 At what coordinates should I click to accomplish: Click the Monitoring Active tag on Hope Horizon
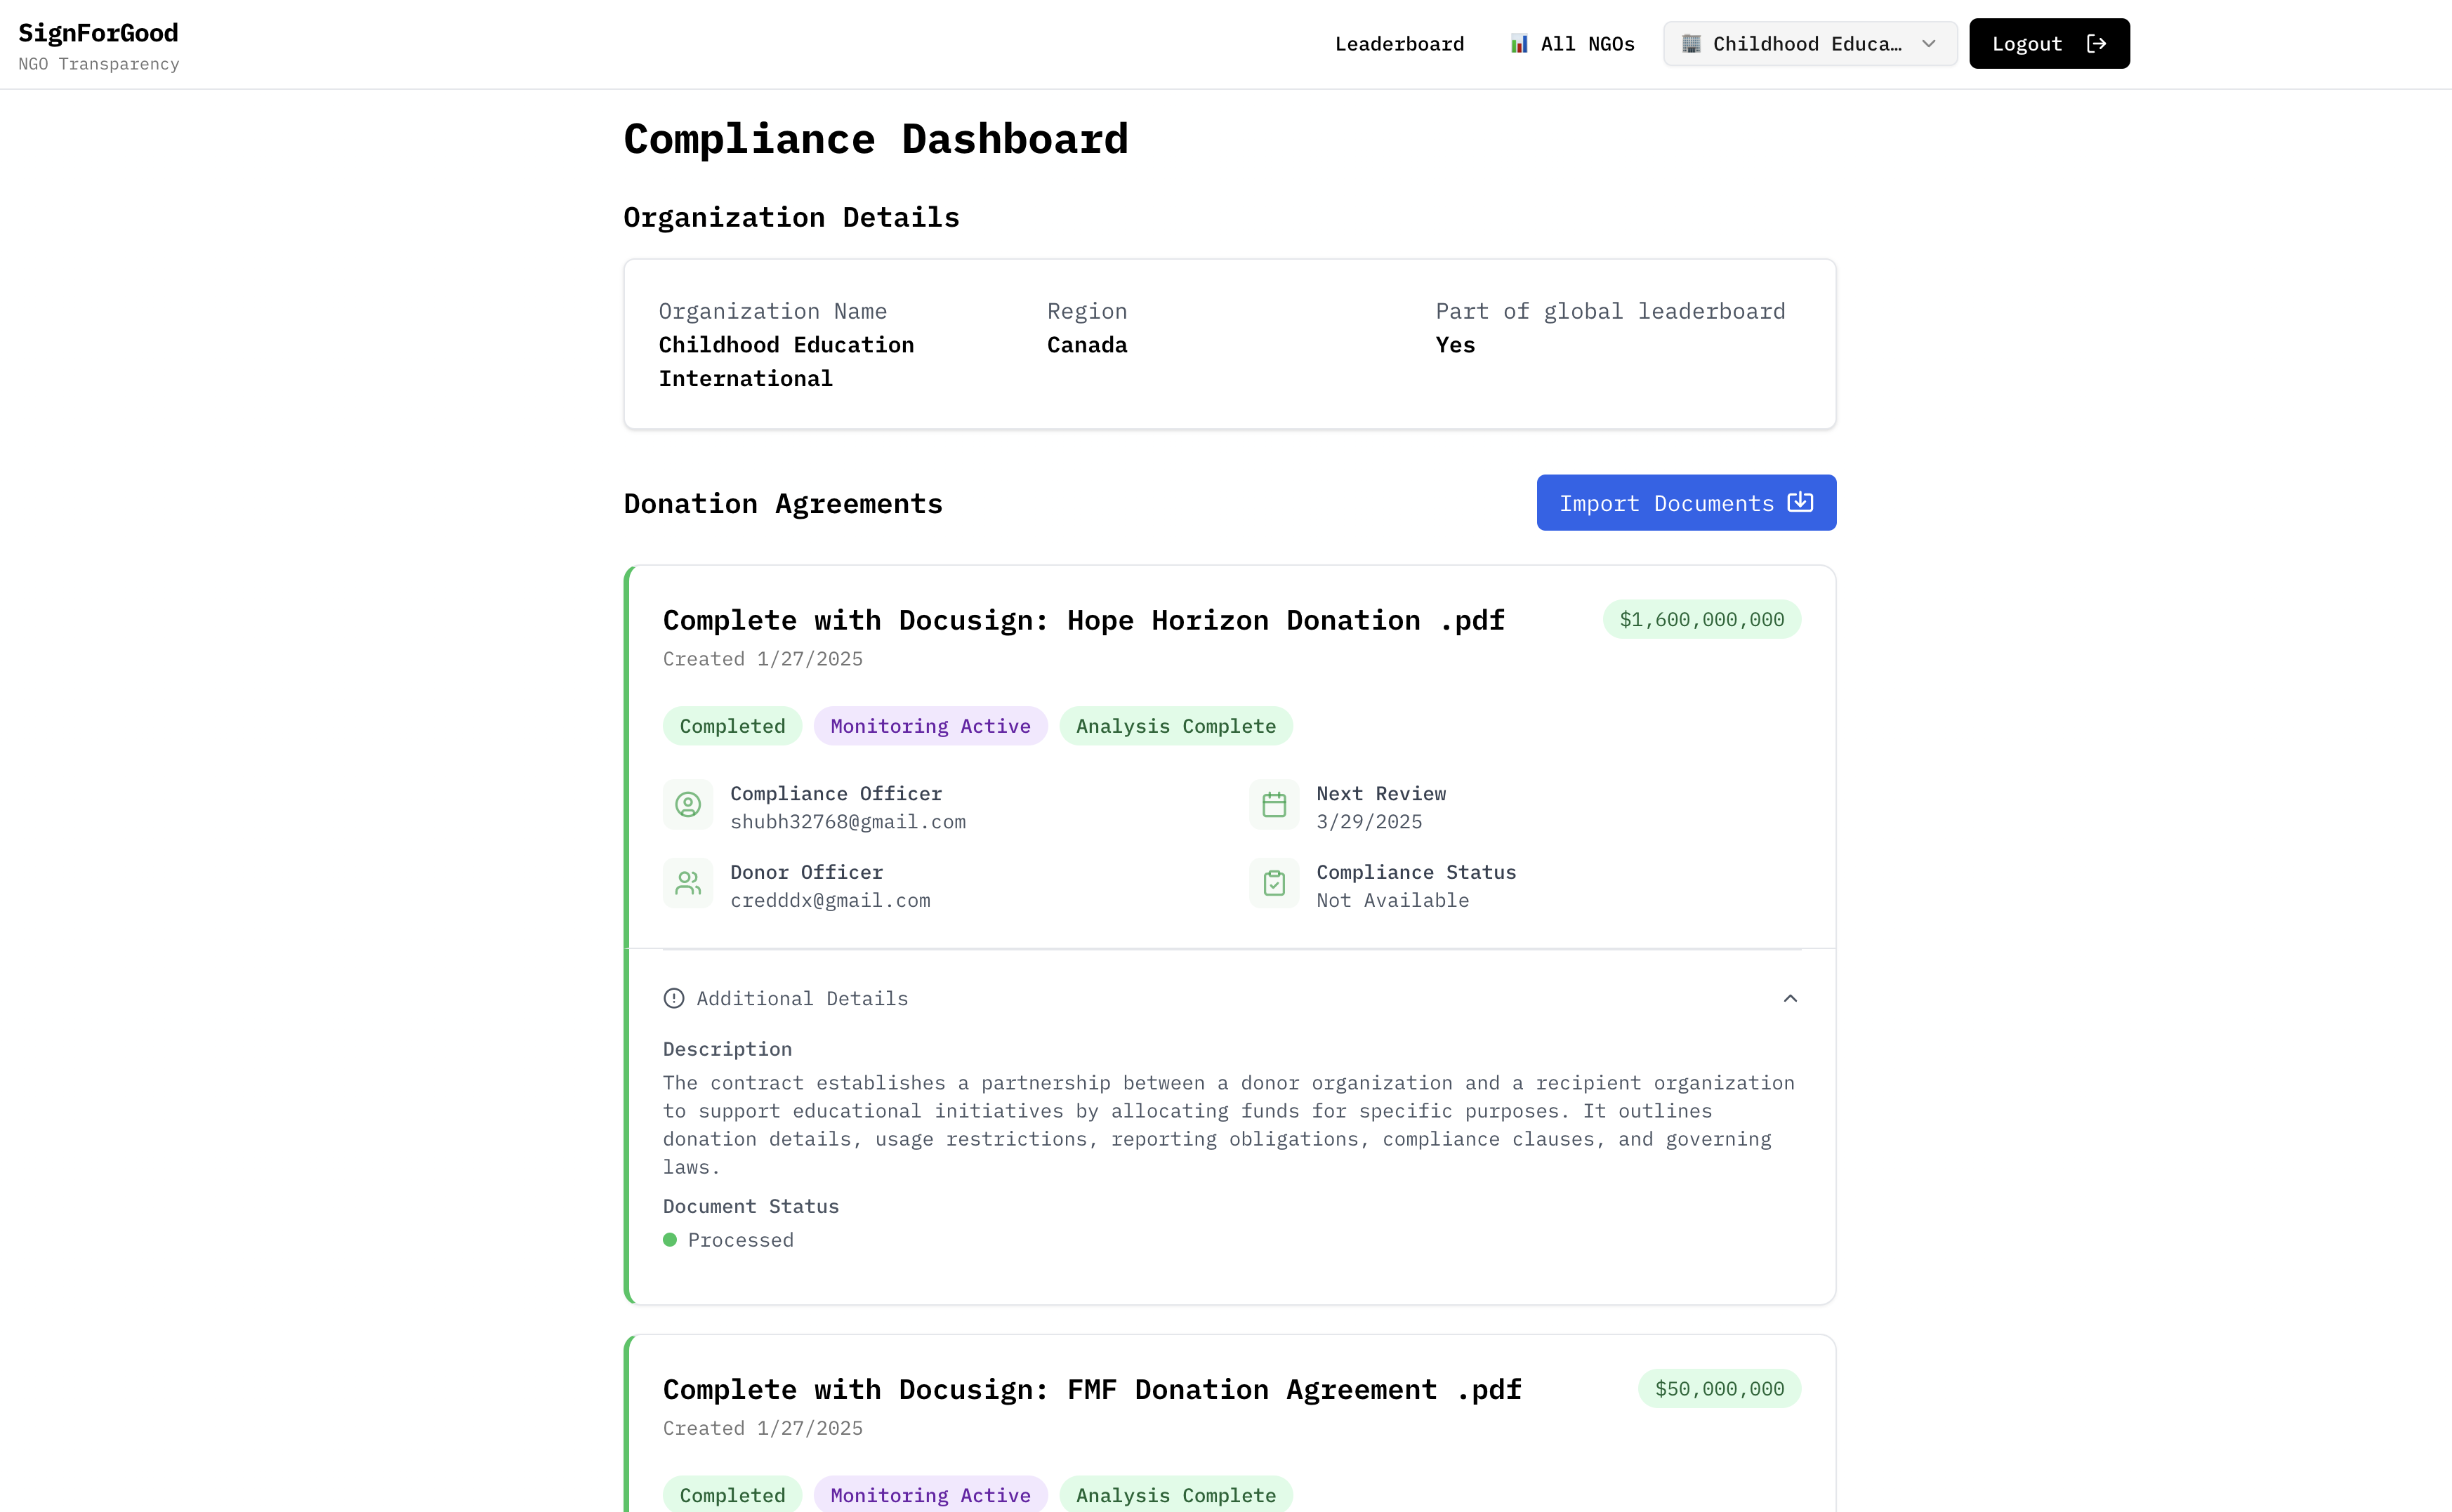pos(930,727)
